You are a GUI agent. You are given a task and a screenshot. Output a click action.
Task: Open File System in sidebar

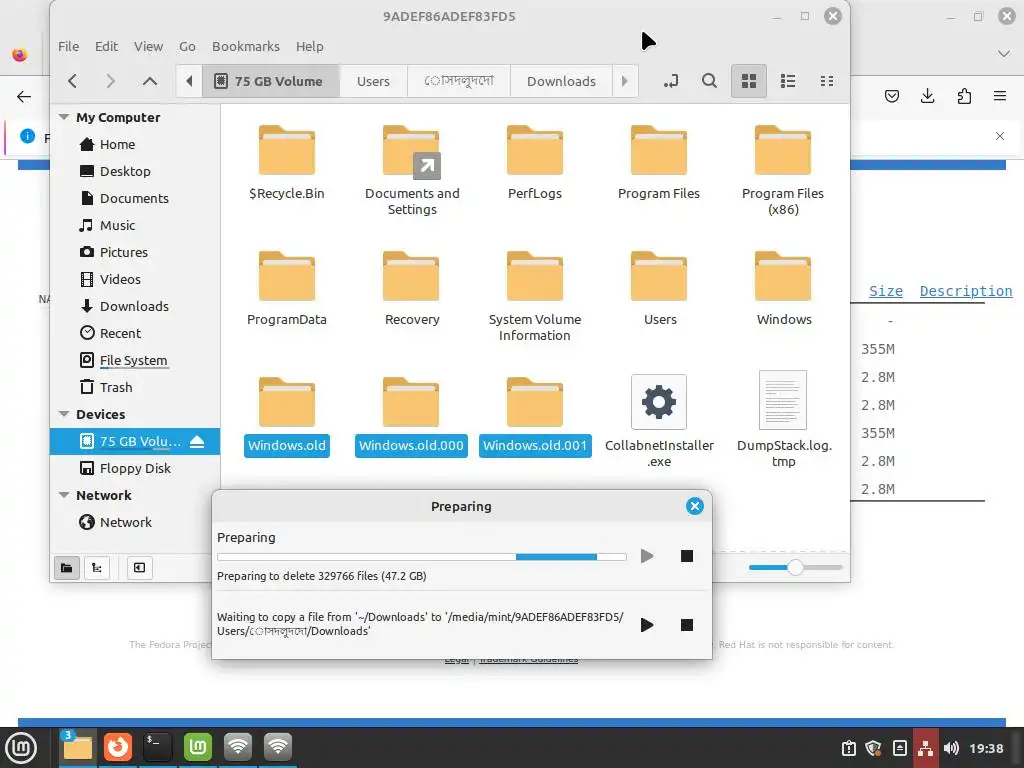(x=135, y=360)
